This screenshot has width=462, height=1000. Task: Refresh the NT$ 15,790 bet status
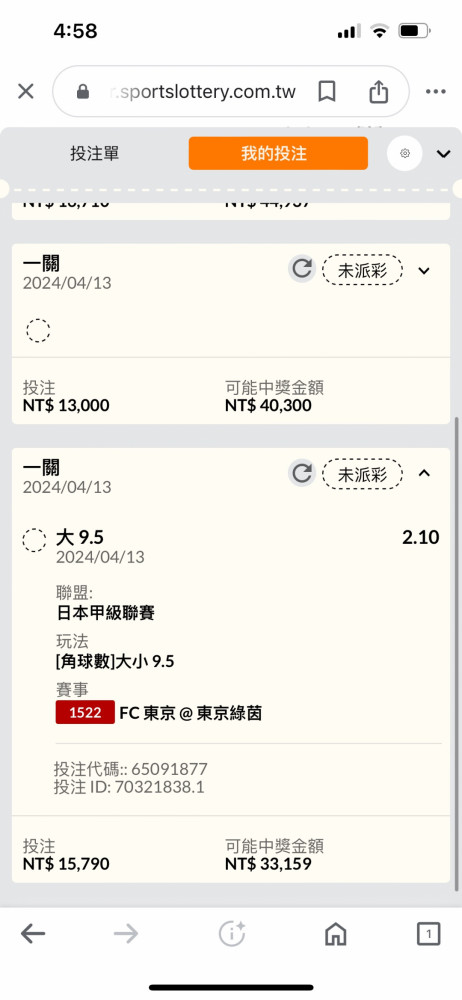tap(301, 473)
